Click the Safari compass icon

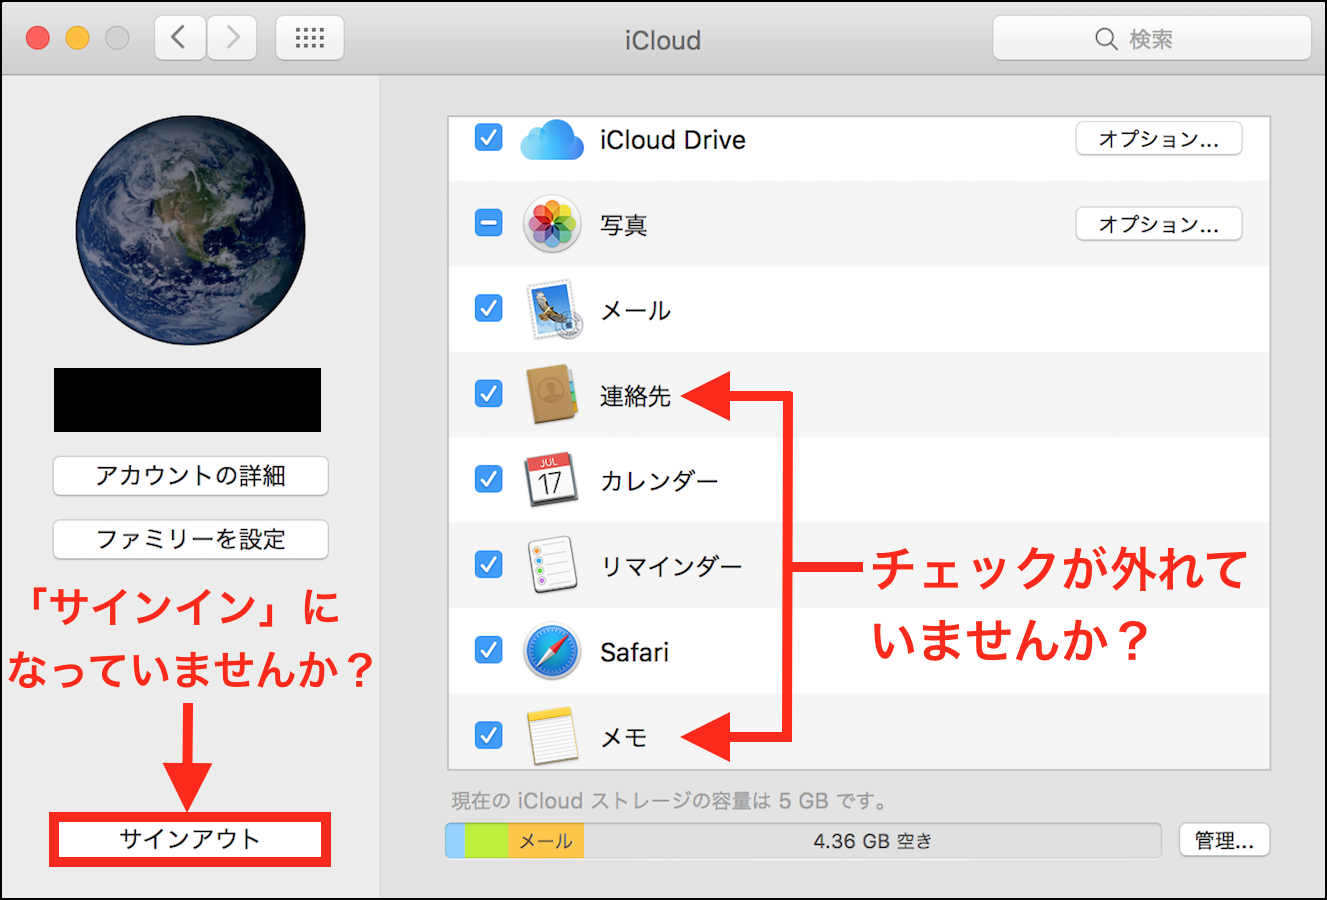551,651
